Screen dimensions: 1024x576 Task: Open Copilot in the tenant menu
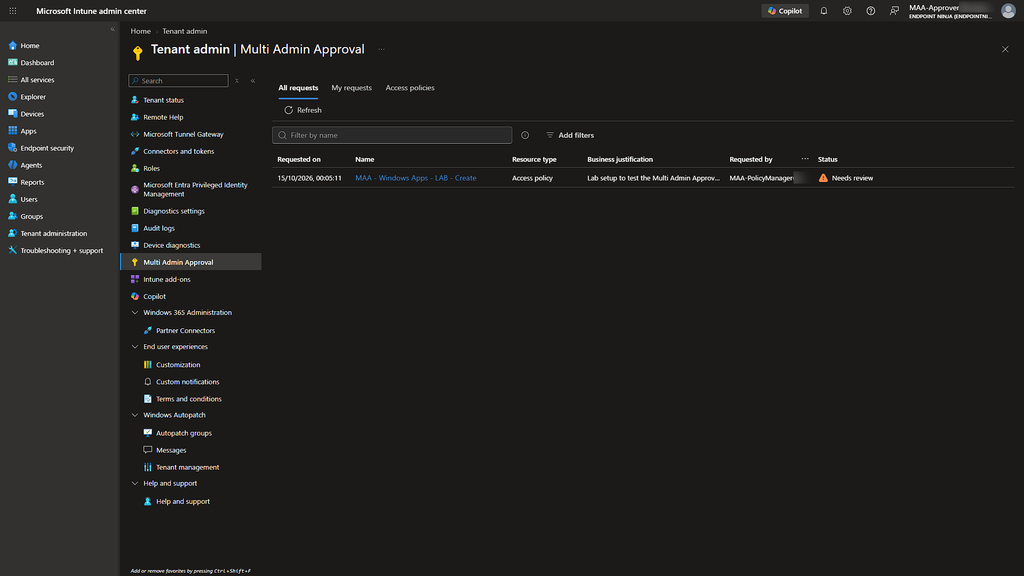tap(154, 296)
